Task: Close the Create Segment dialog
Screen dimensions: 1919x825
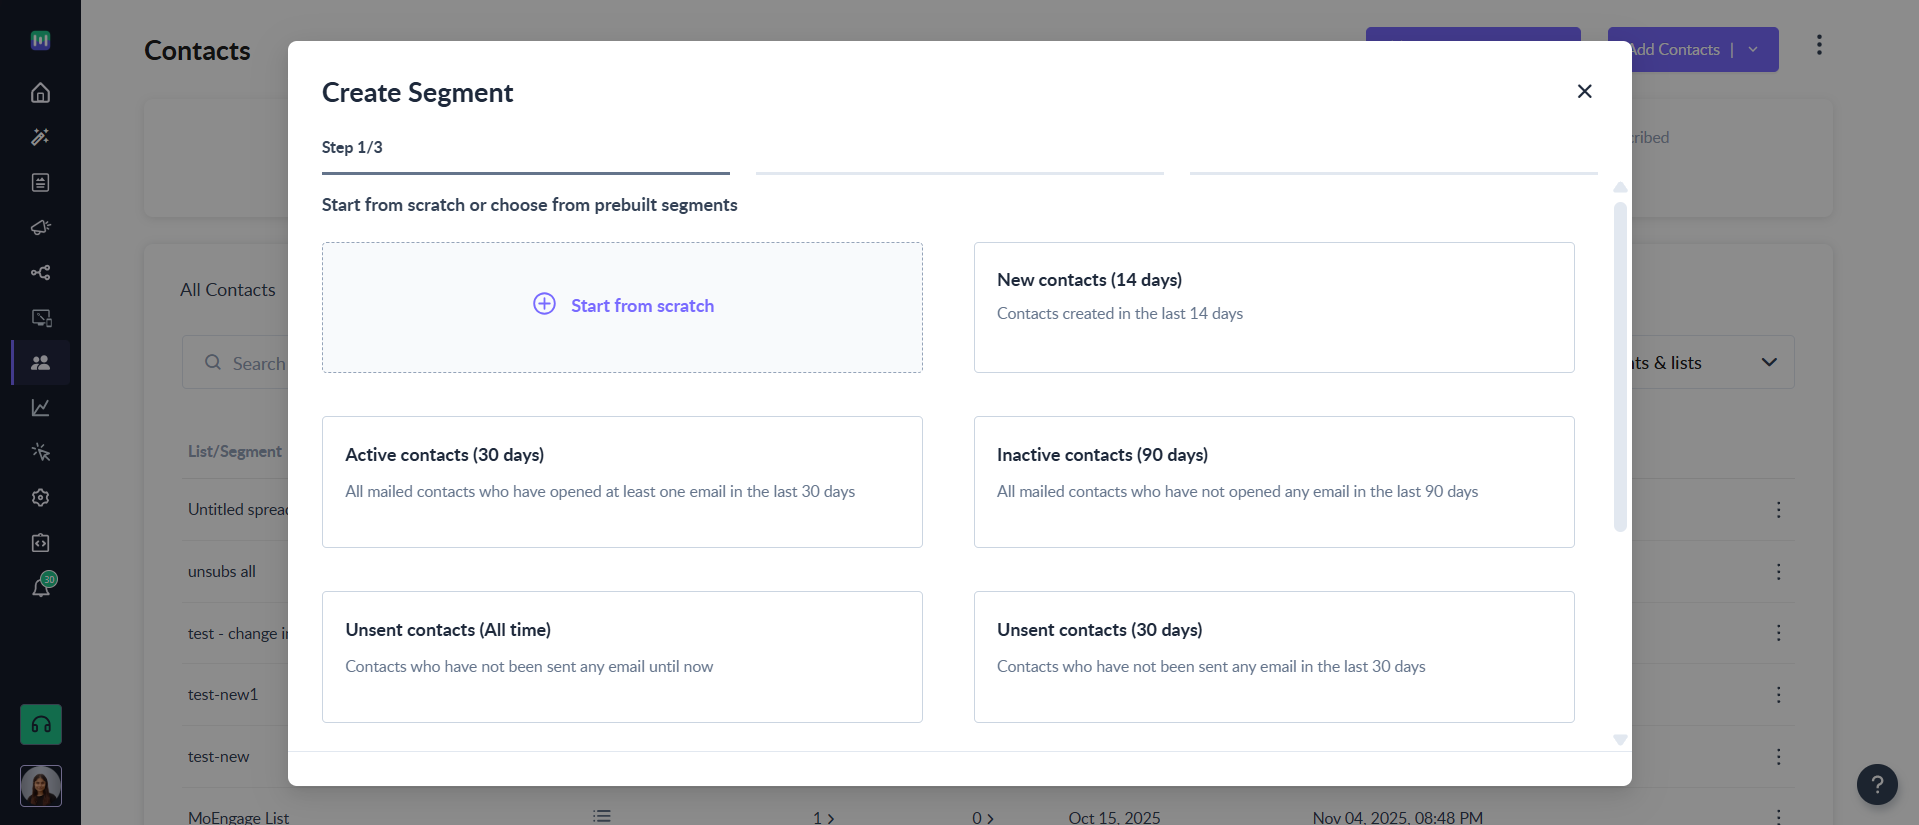Action: click(x=1584, y=92)
